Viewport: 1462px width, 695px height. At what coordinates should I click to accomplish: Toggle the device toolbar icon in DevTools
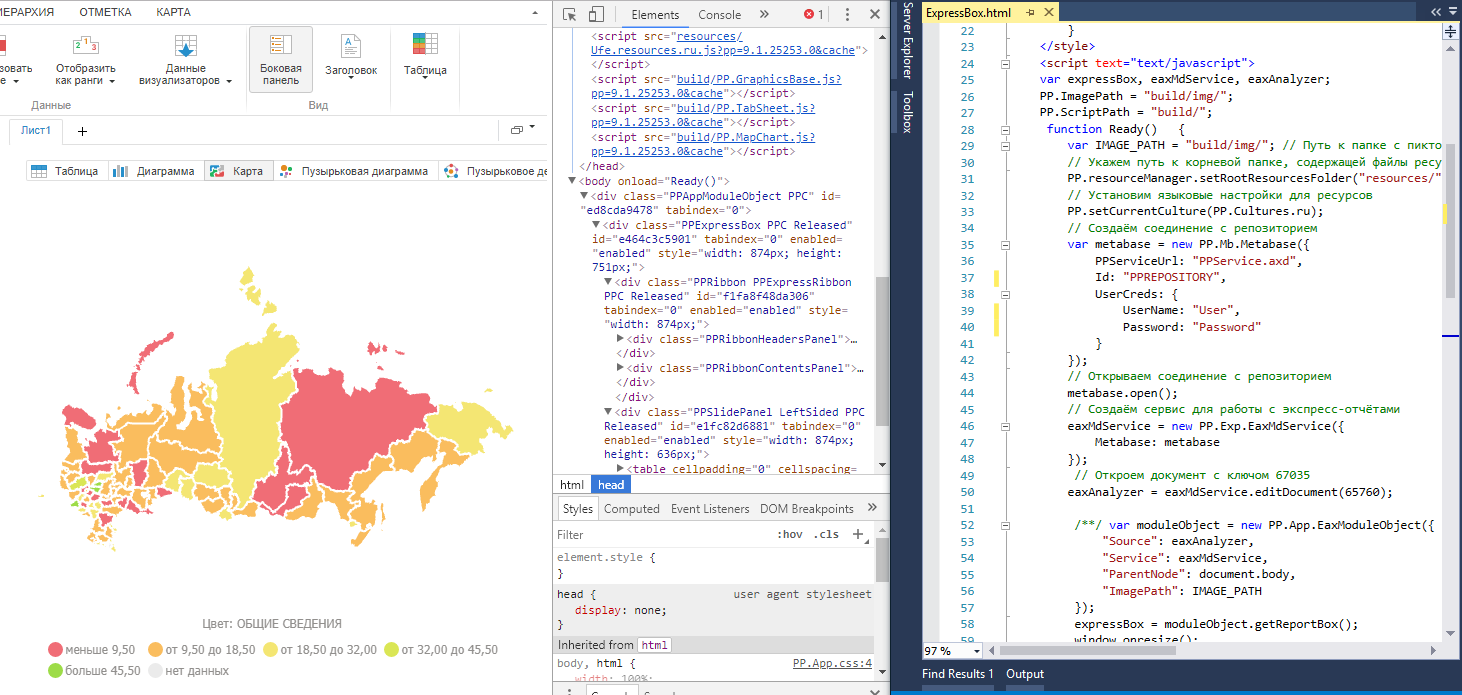(596, 15)
